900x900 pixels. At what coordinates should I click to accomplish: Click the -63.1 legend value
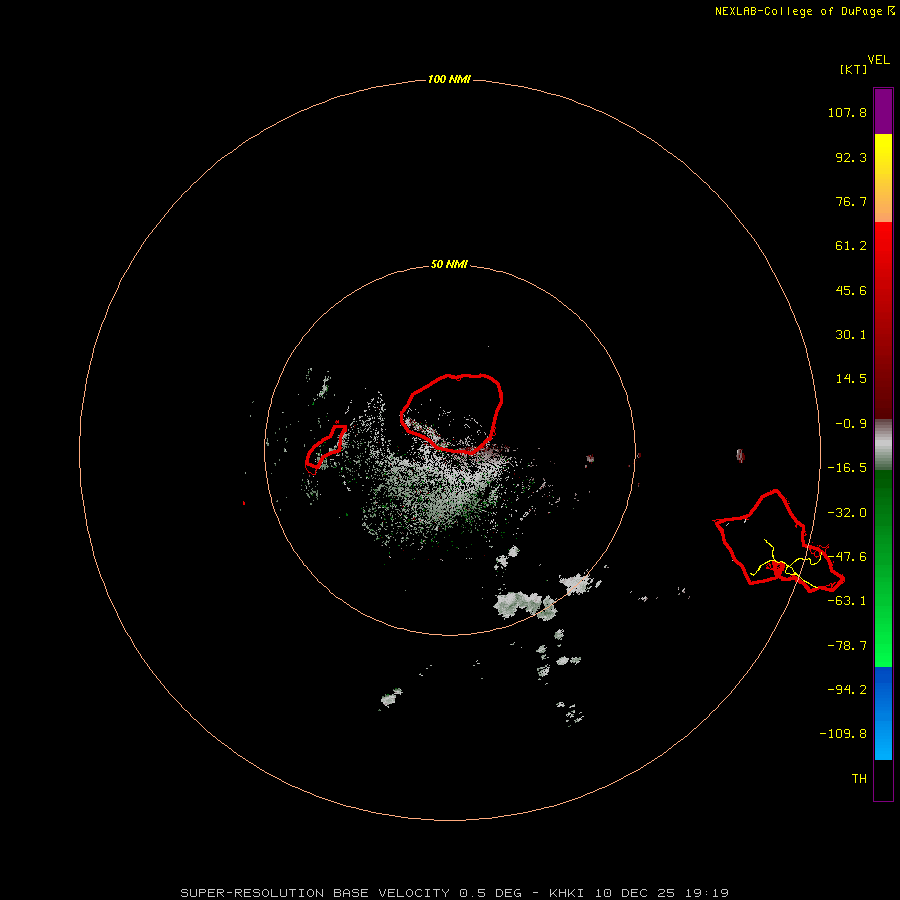847,601
